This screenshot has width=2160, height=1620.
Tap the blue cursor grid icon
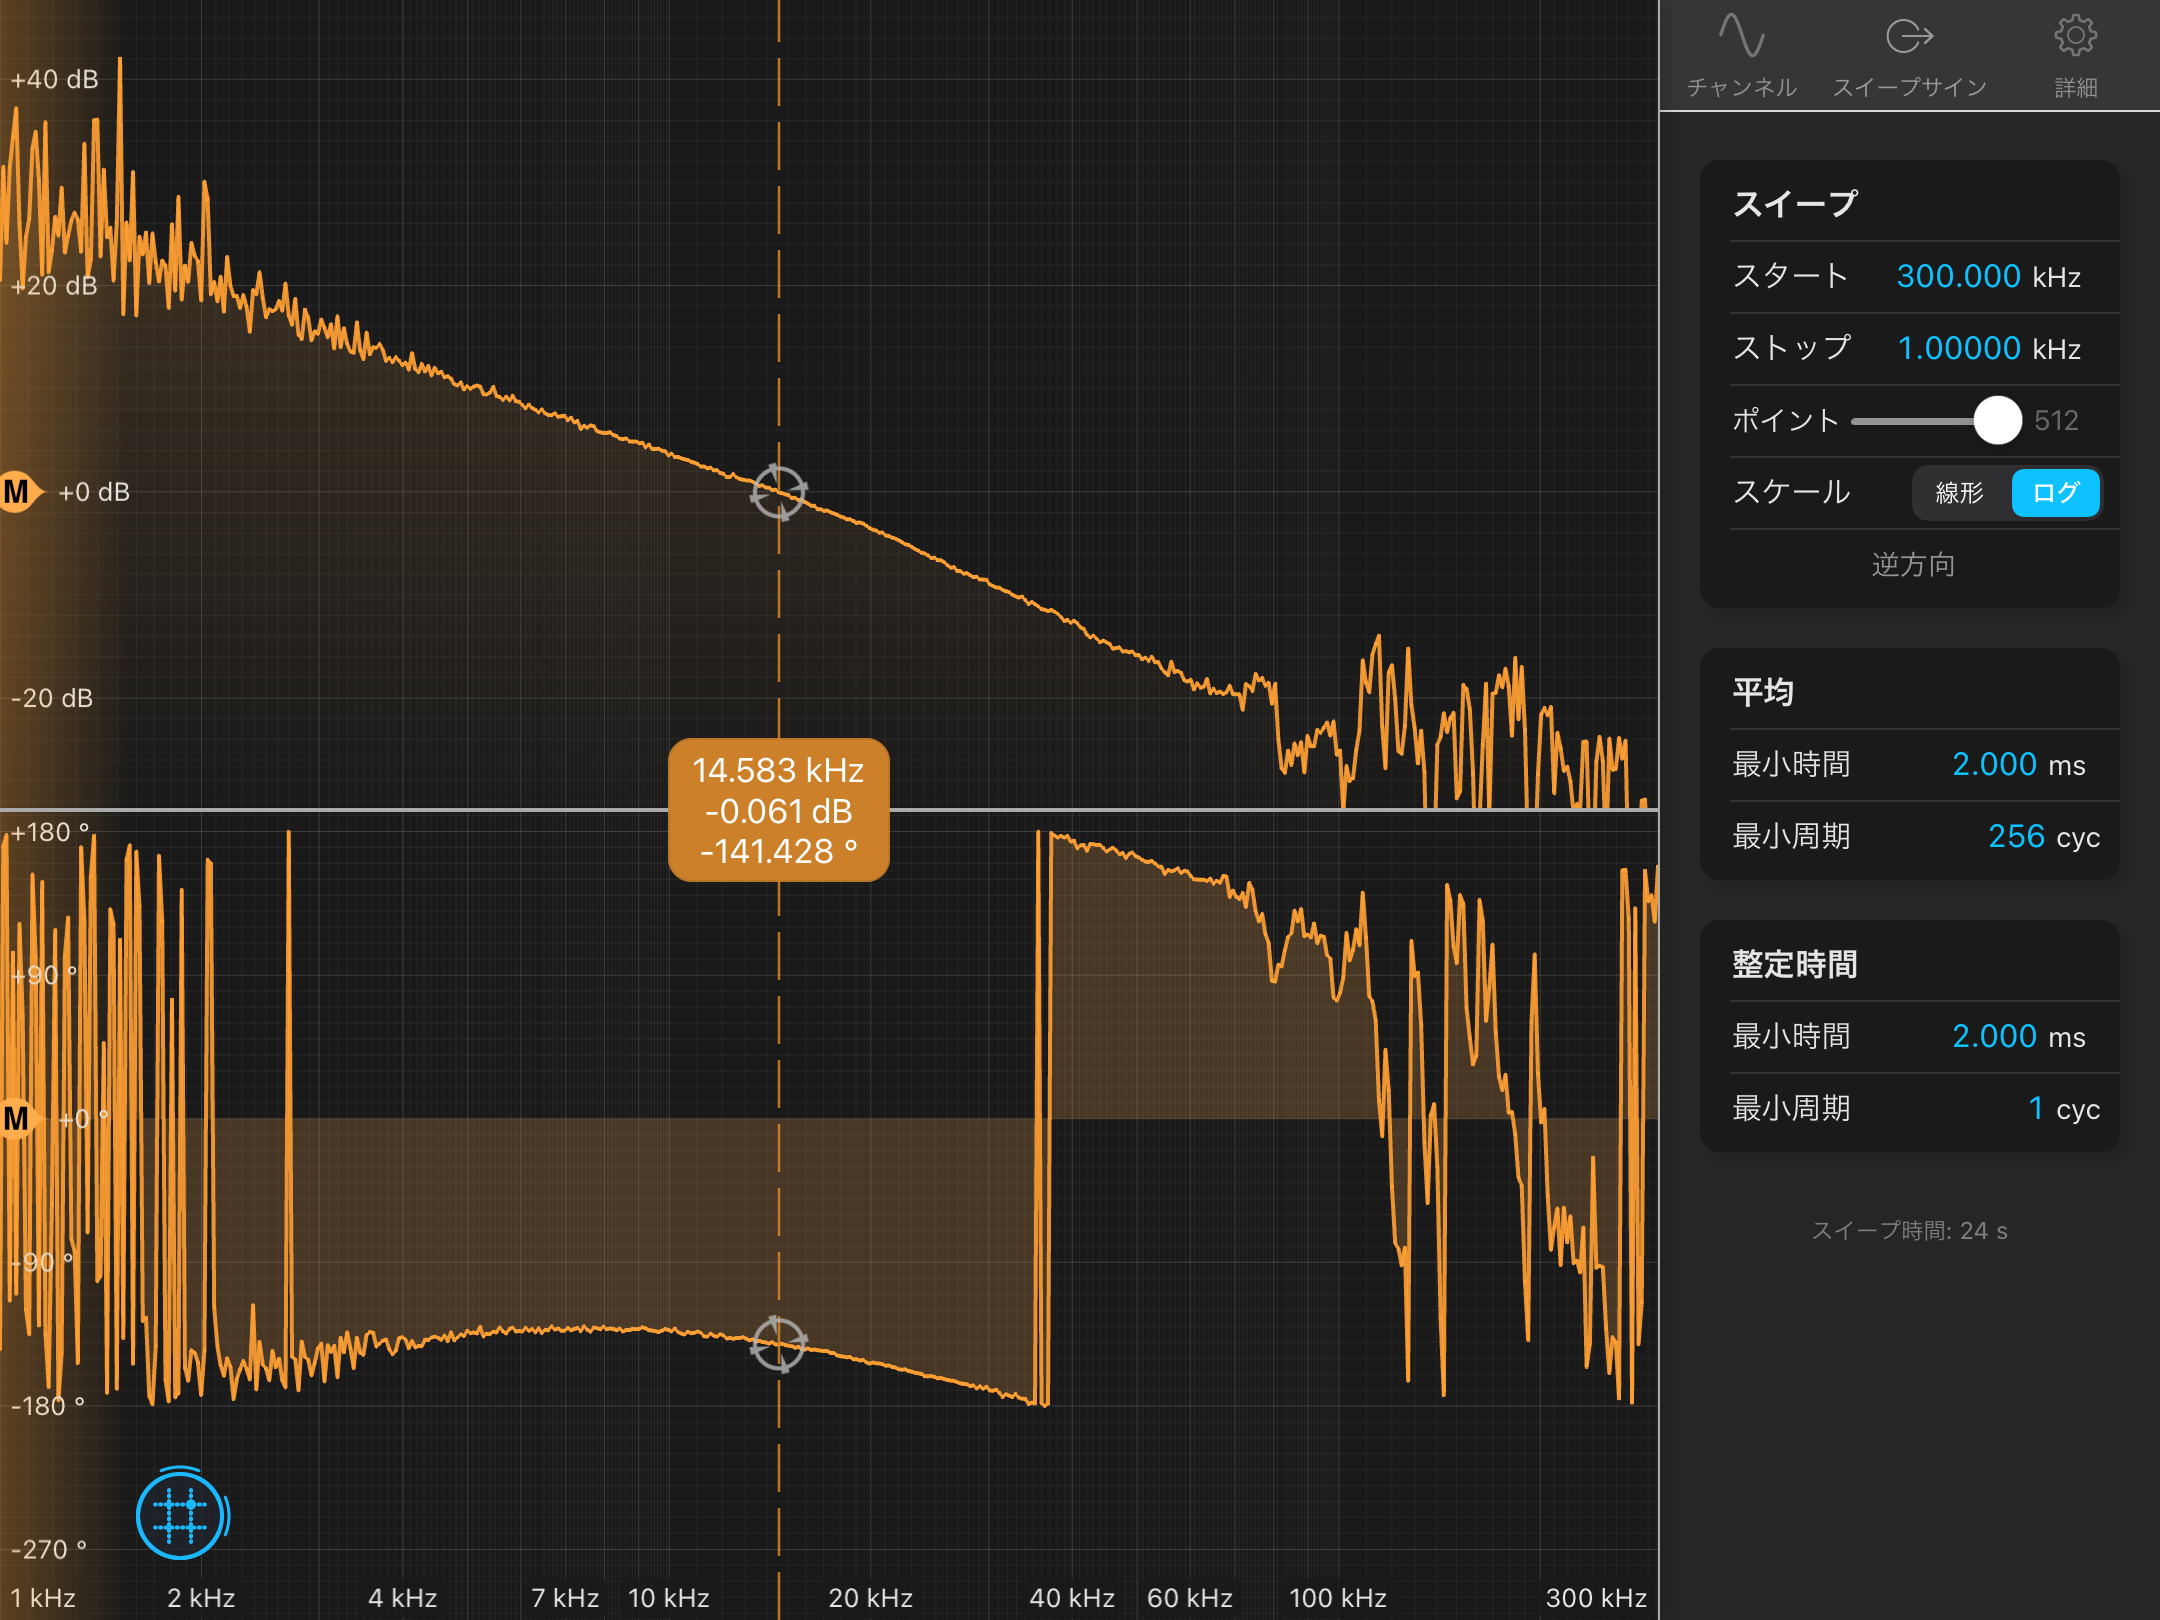pyautogui.click(x=181, y=1515)
